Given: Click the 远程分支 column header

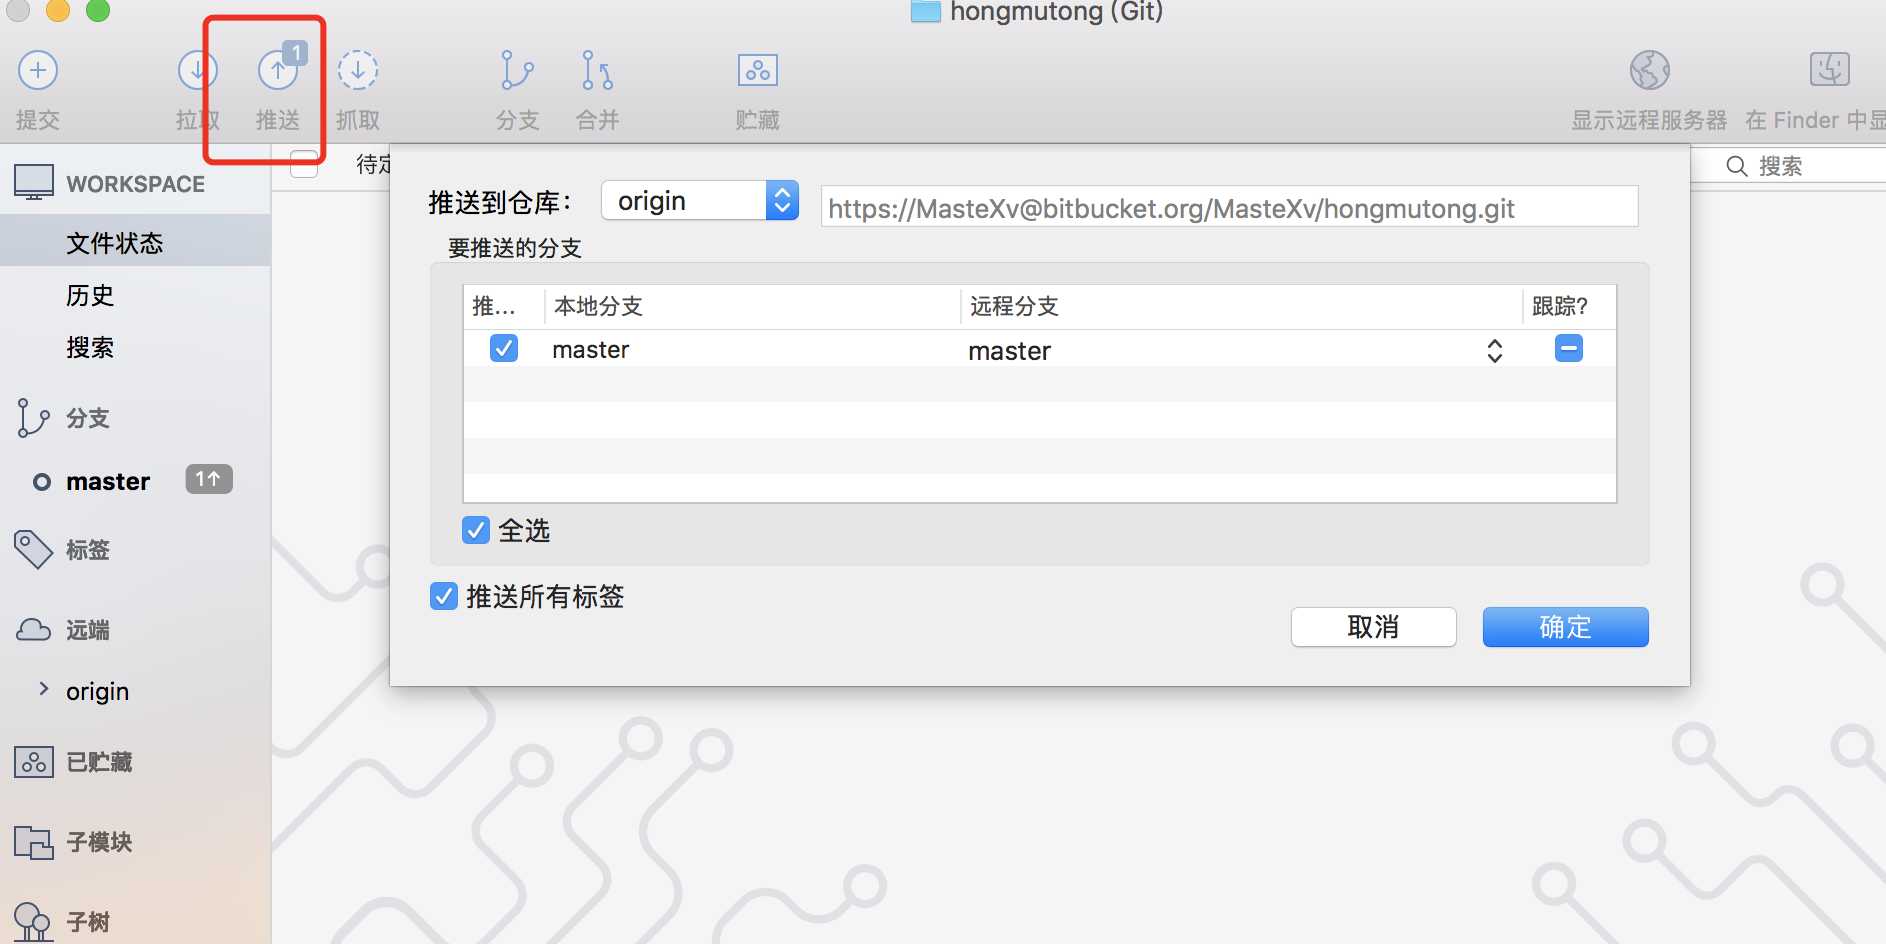Looking at the screenshot, I should click(1241, 306).
